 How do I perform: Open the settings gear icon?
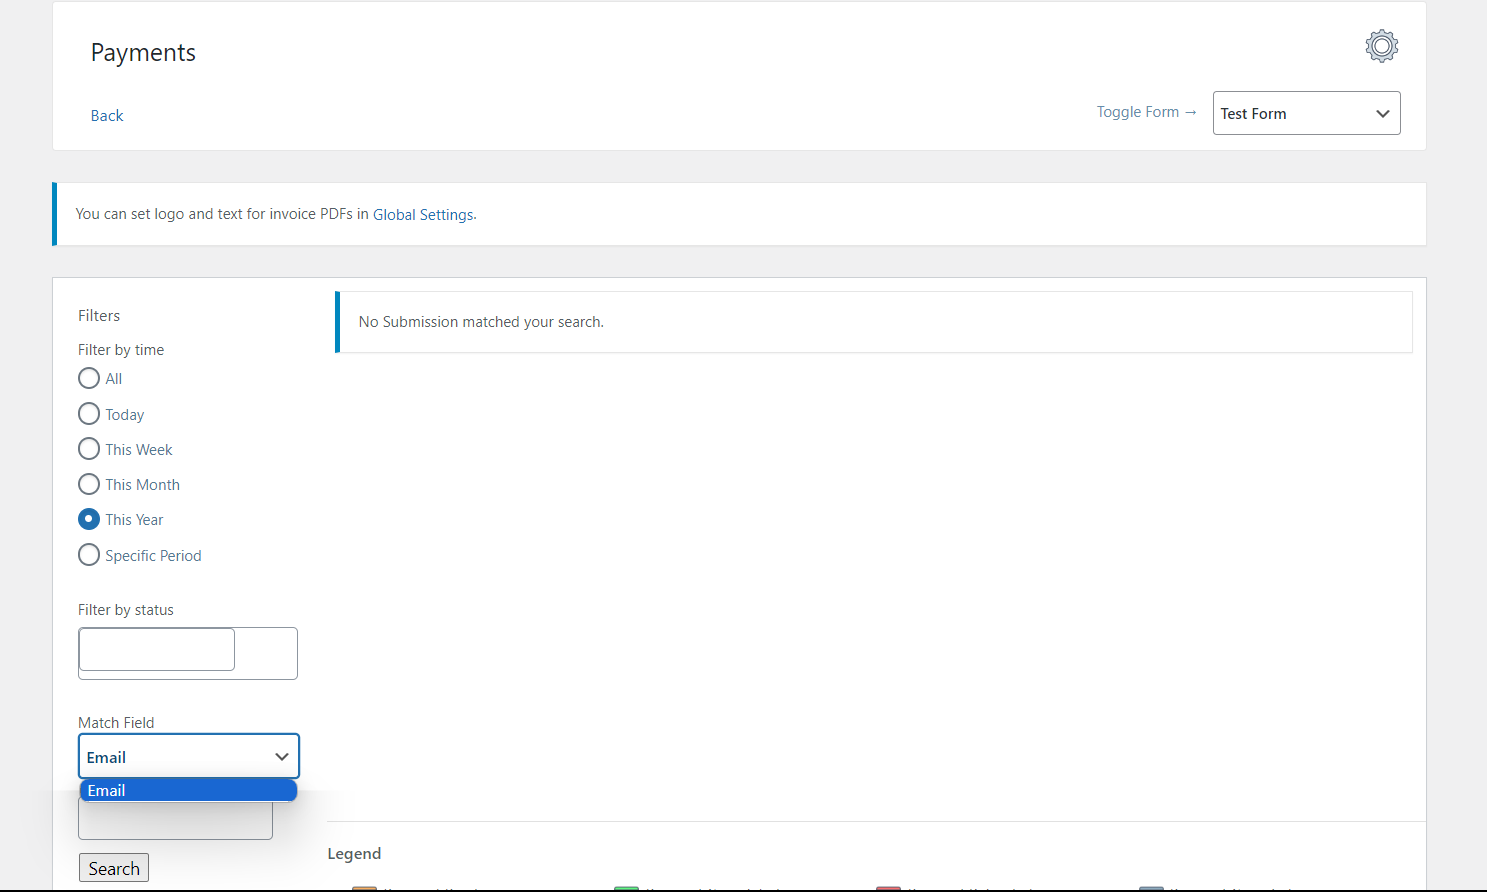coord(1381,45)
